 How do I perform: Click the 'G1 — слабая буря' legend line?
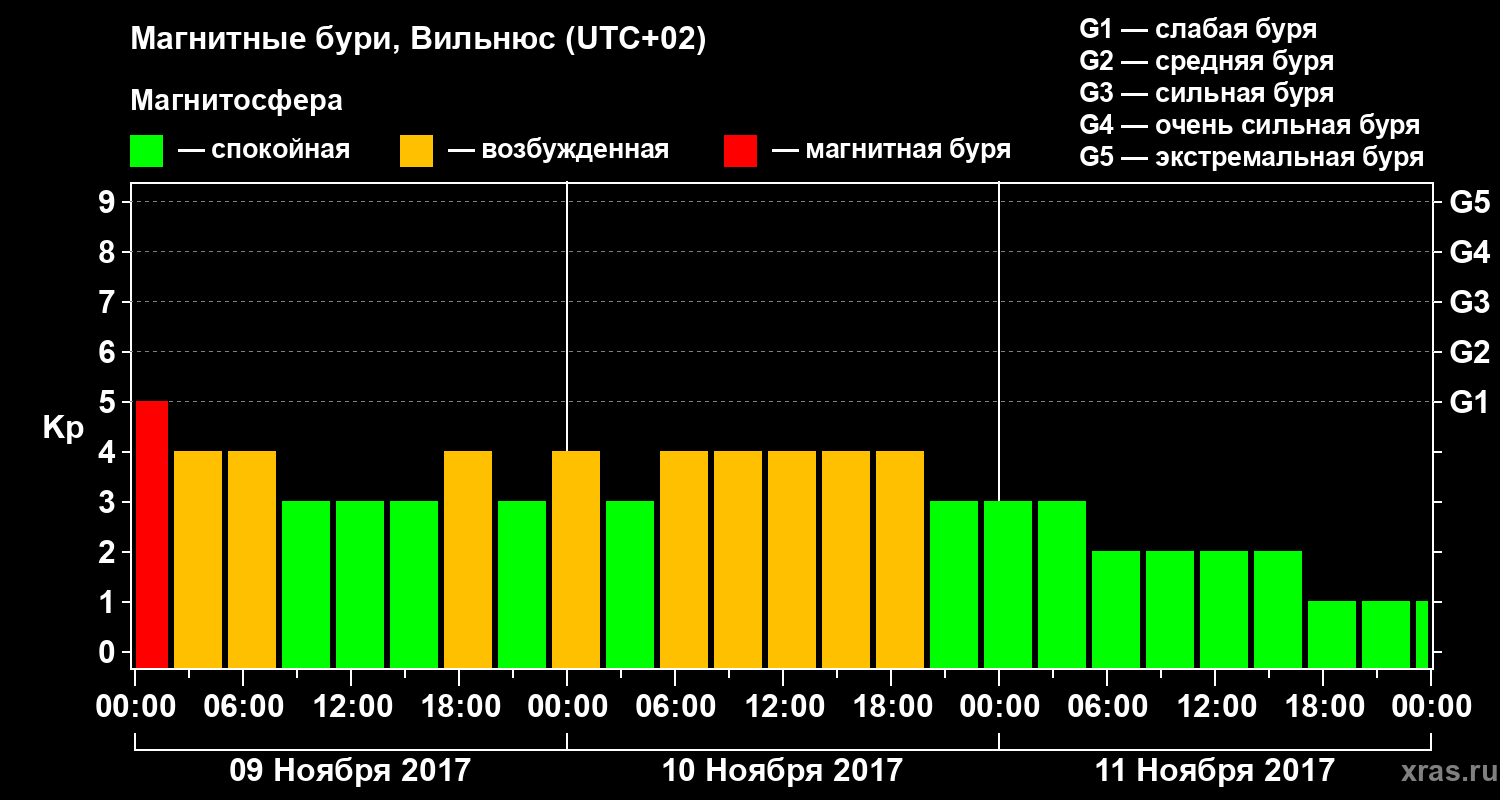point(1198,29)
